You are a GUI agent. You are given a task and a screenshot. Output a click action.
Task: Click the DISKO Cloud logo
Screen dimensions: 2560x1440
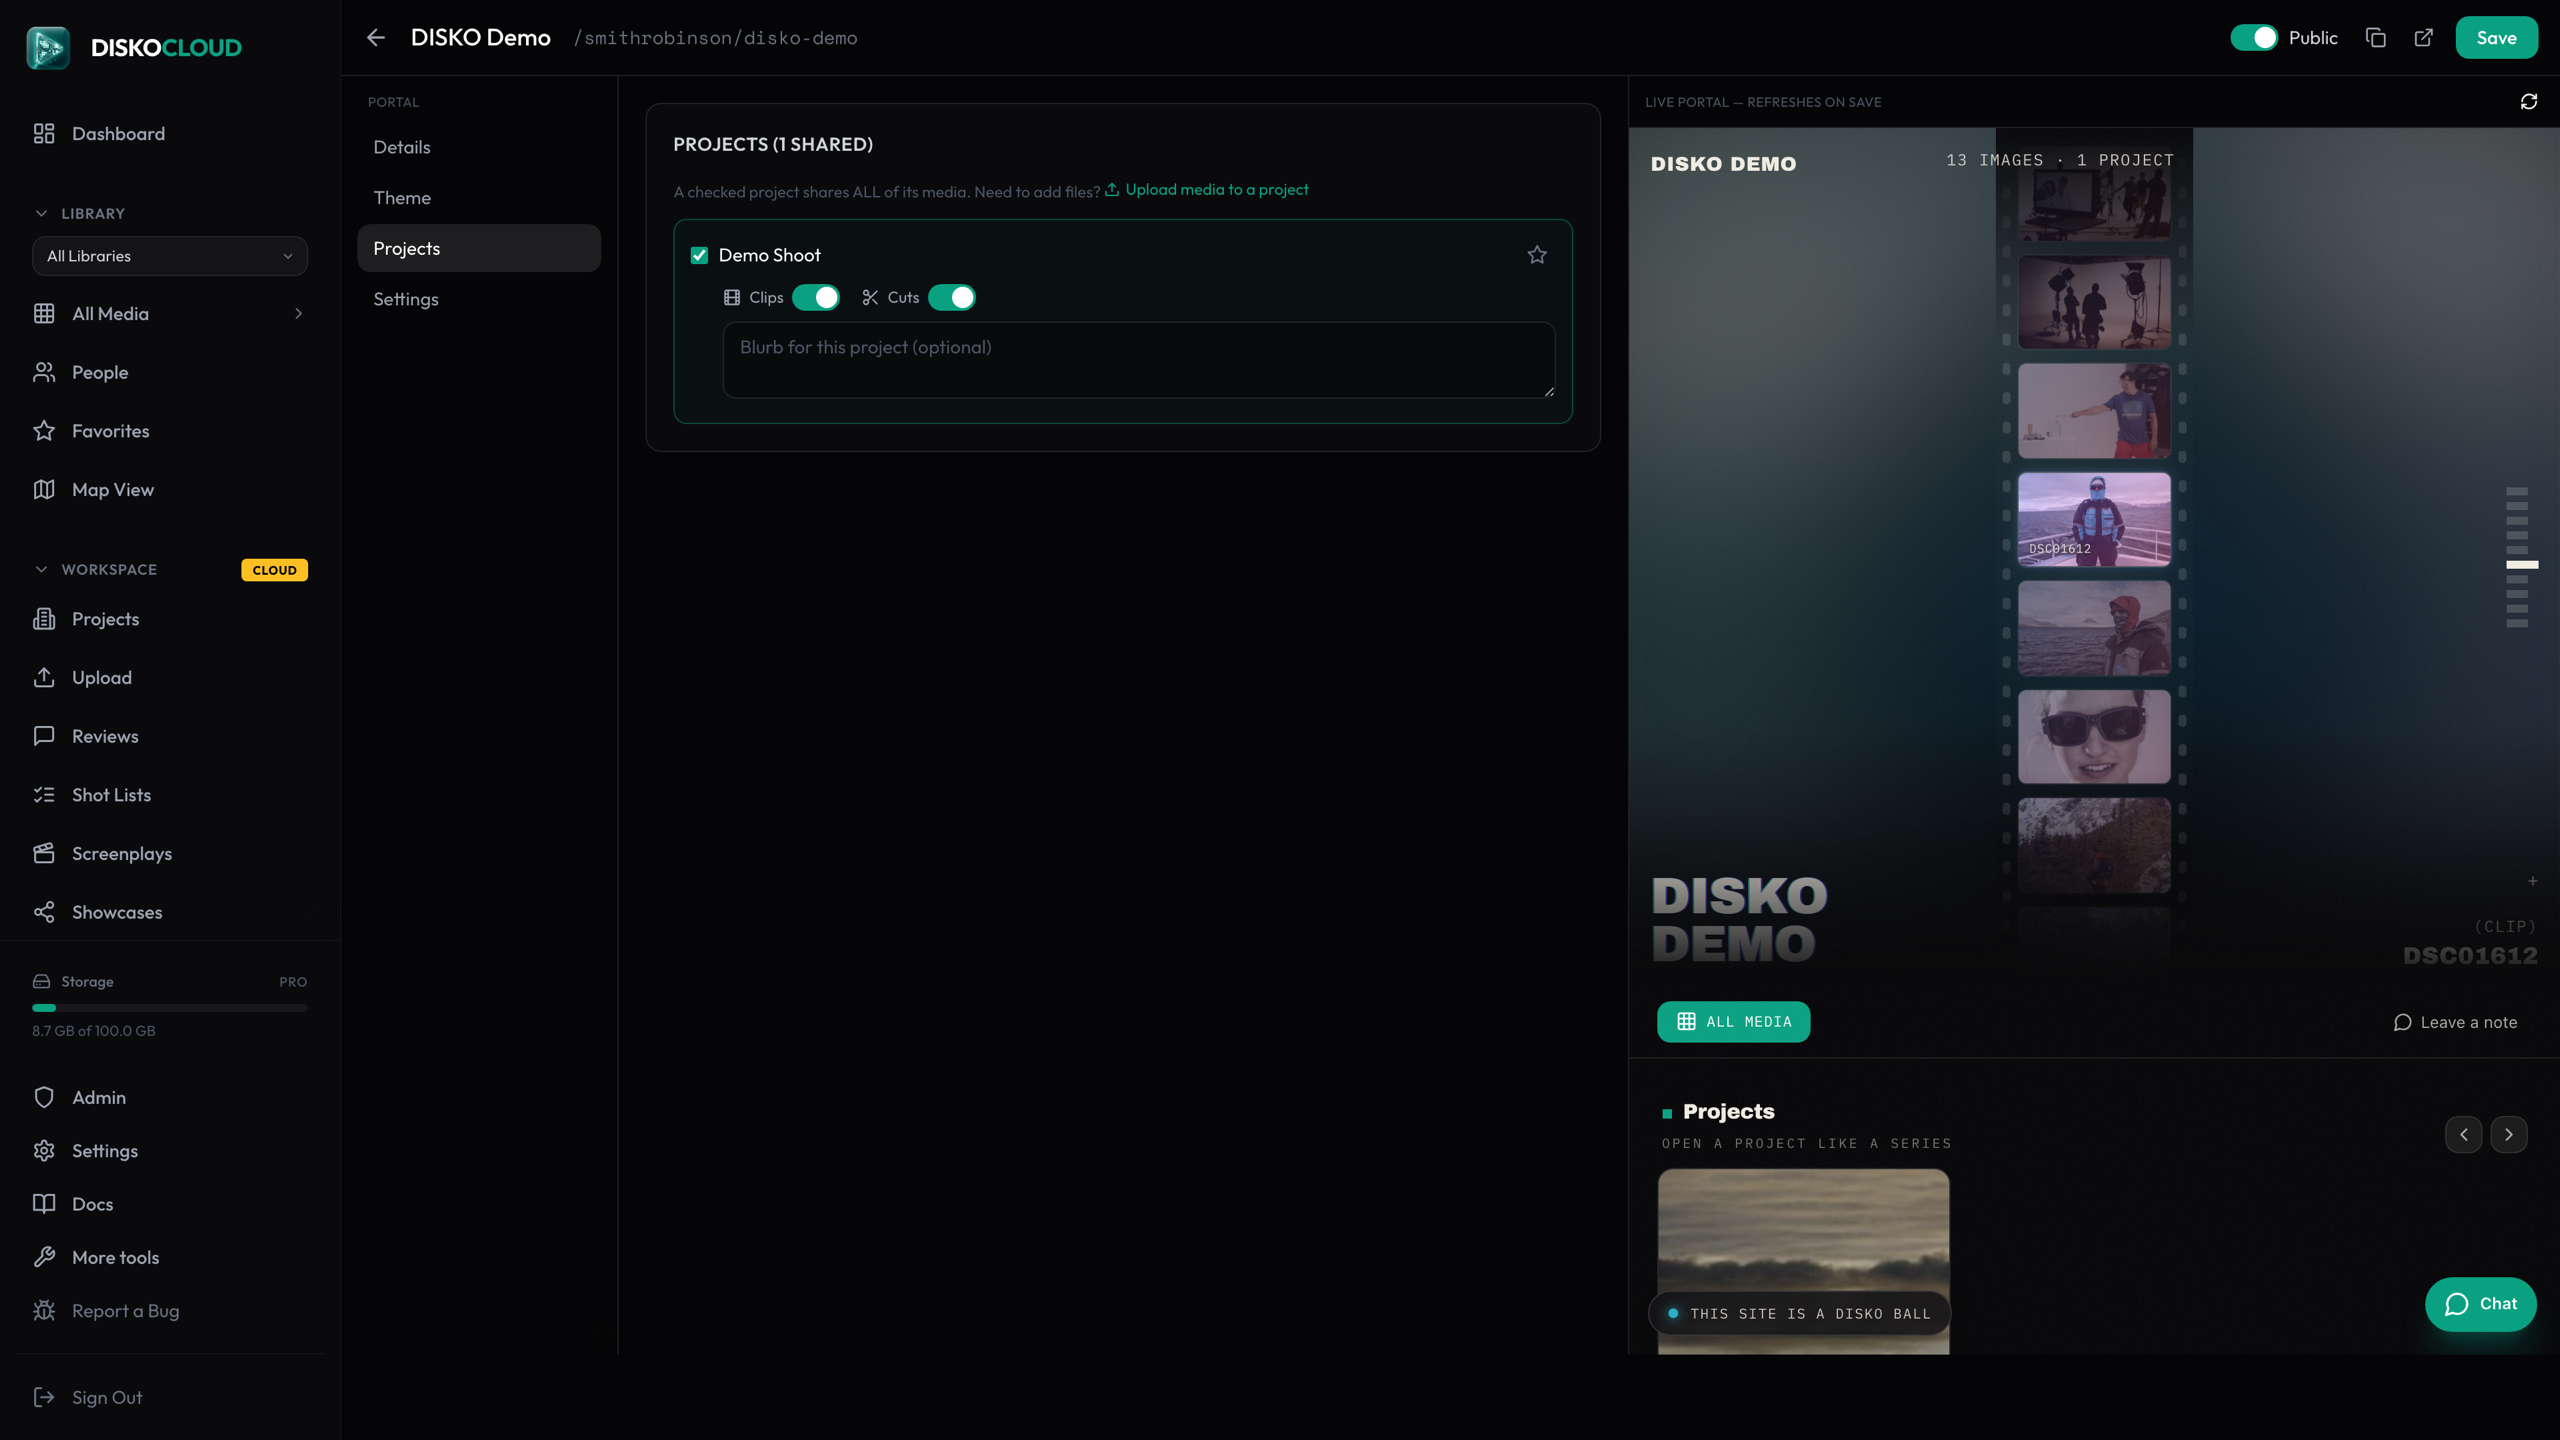(134, 47)
